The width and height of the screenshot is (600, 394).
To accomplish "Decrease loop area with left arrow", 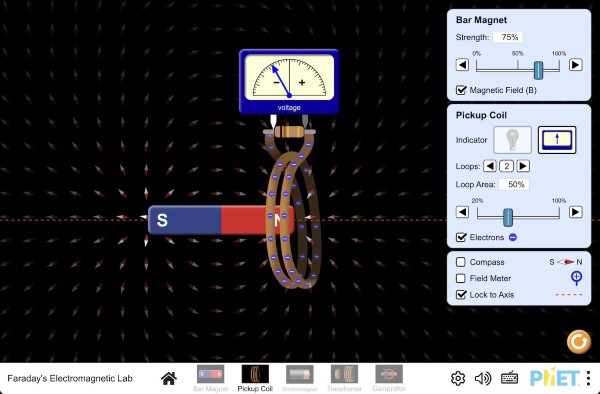I will pos(462,212).
